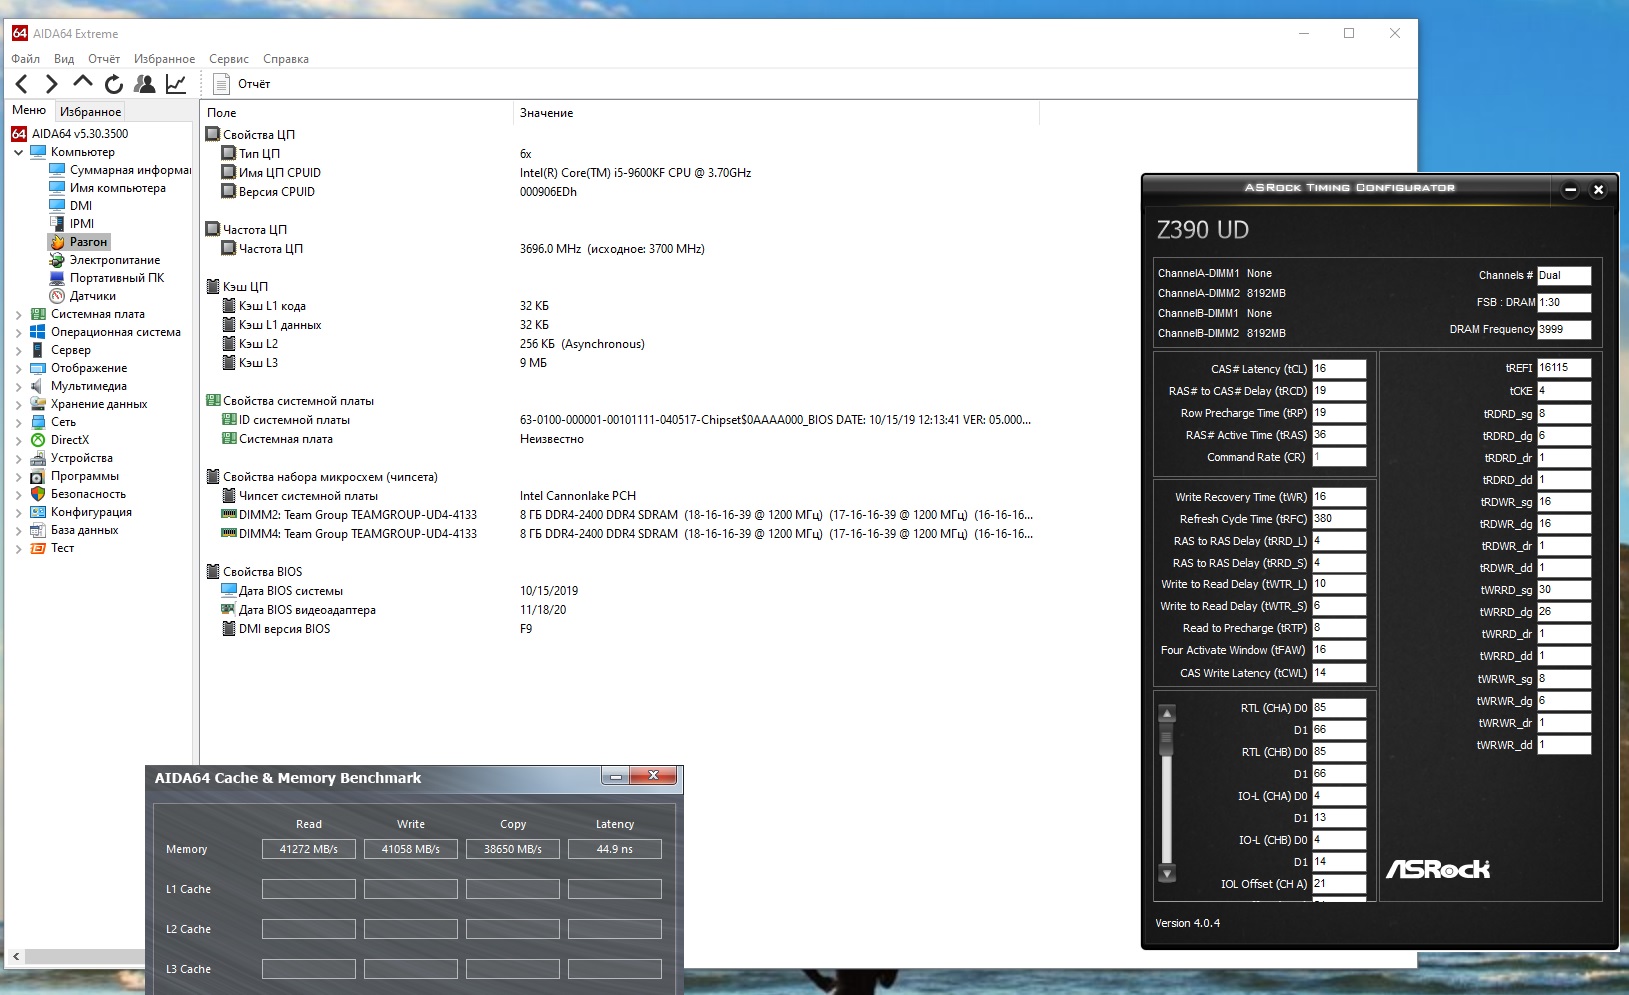Close the Cache & Memory Benchmark window
1629x995 pixels.
(654, 776)
